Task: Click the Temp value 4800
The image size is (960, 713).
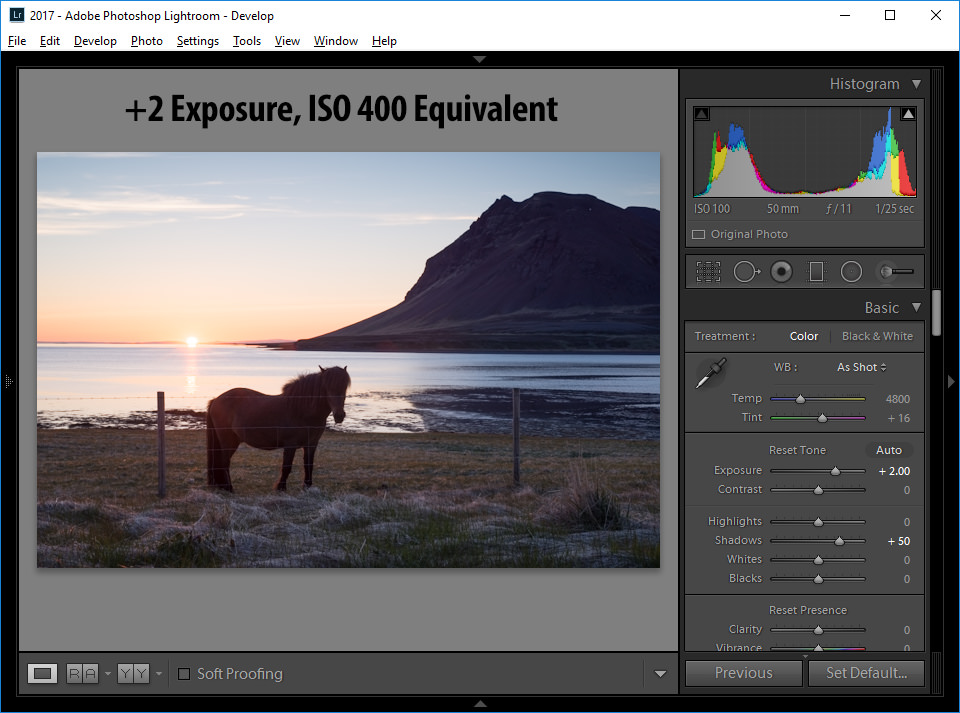Action: pyautogui.click(x=898, y=399)
